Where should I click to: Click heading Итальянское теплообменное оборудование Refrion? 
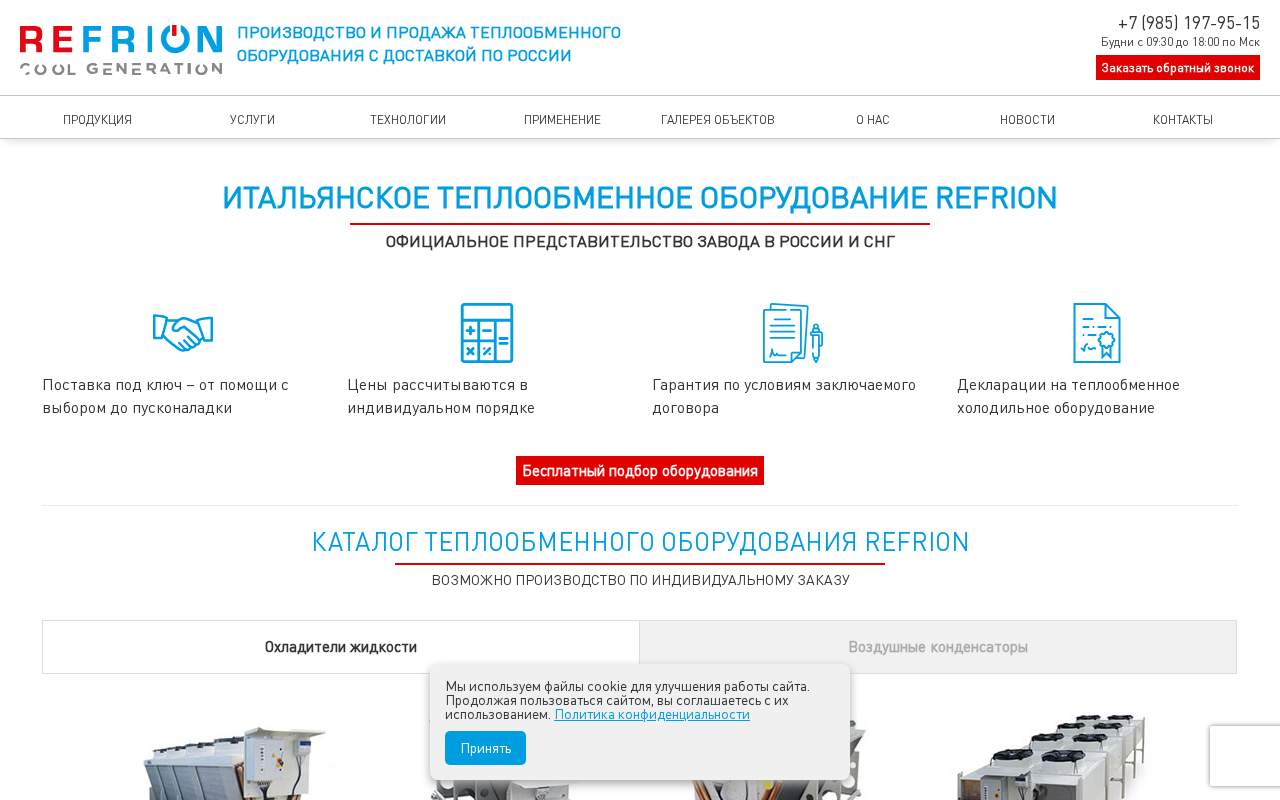tap(640, 198)
